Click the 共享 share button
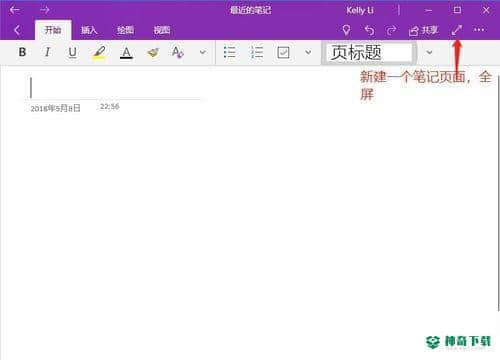500x360 pixels. click(423, 30)
